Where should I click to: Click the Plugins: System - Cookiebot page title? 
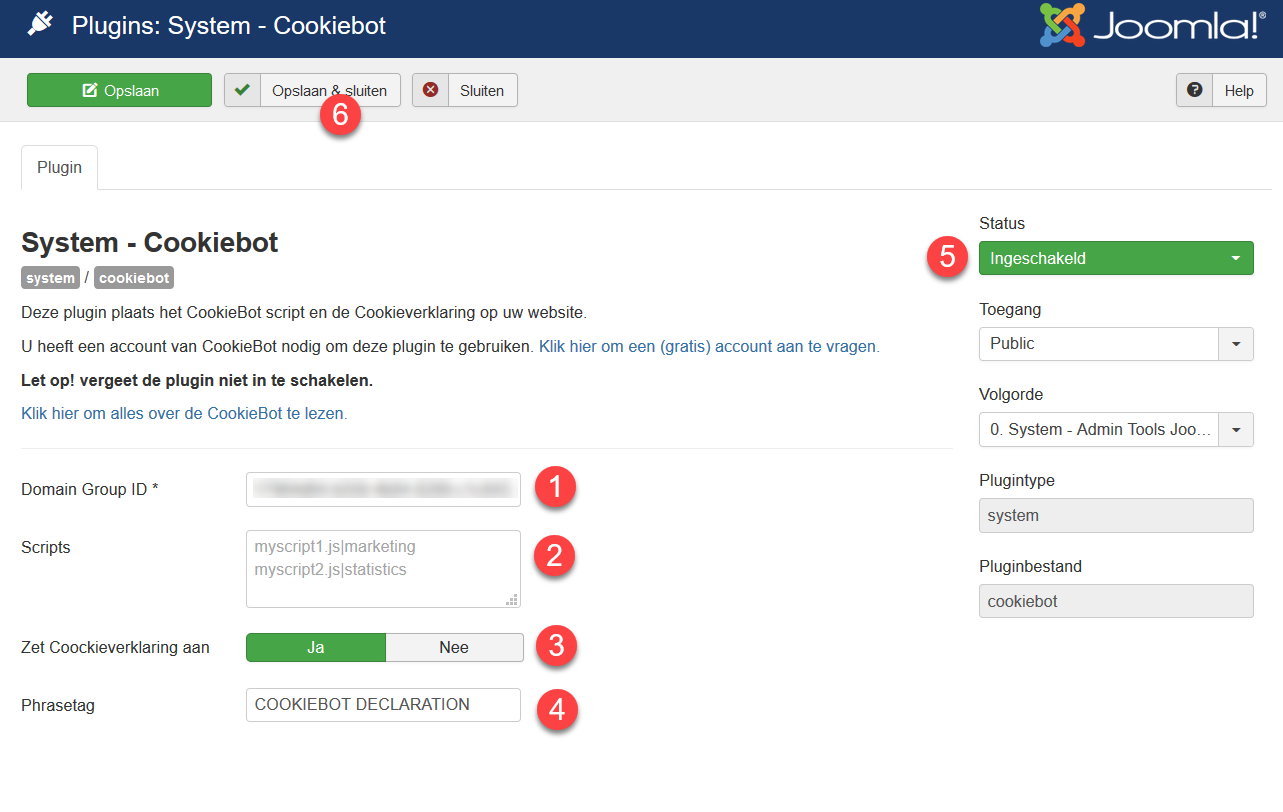[x=229, y=25]
